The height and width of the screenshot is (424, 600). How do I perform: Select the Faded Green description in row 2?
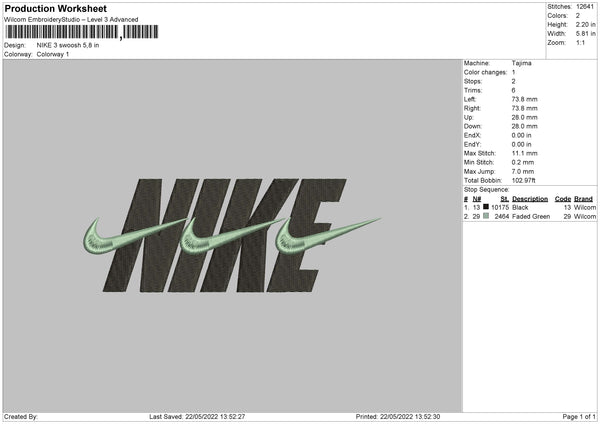[x=531, y=217]
